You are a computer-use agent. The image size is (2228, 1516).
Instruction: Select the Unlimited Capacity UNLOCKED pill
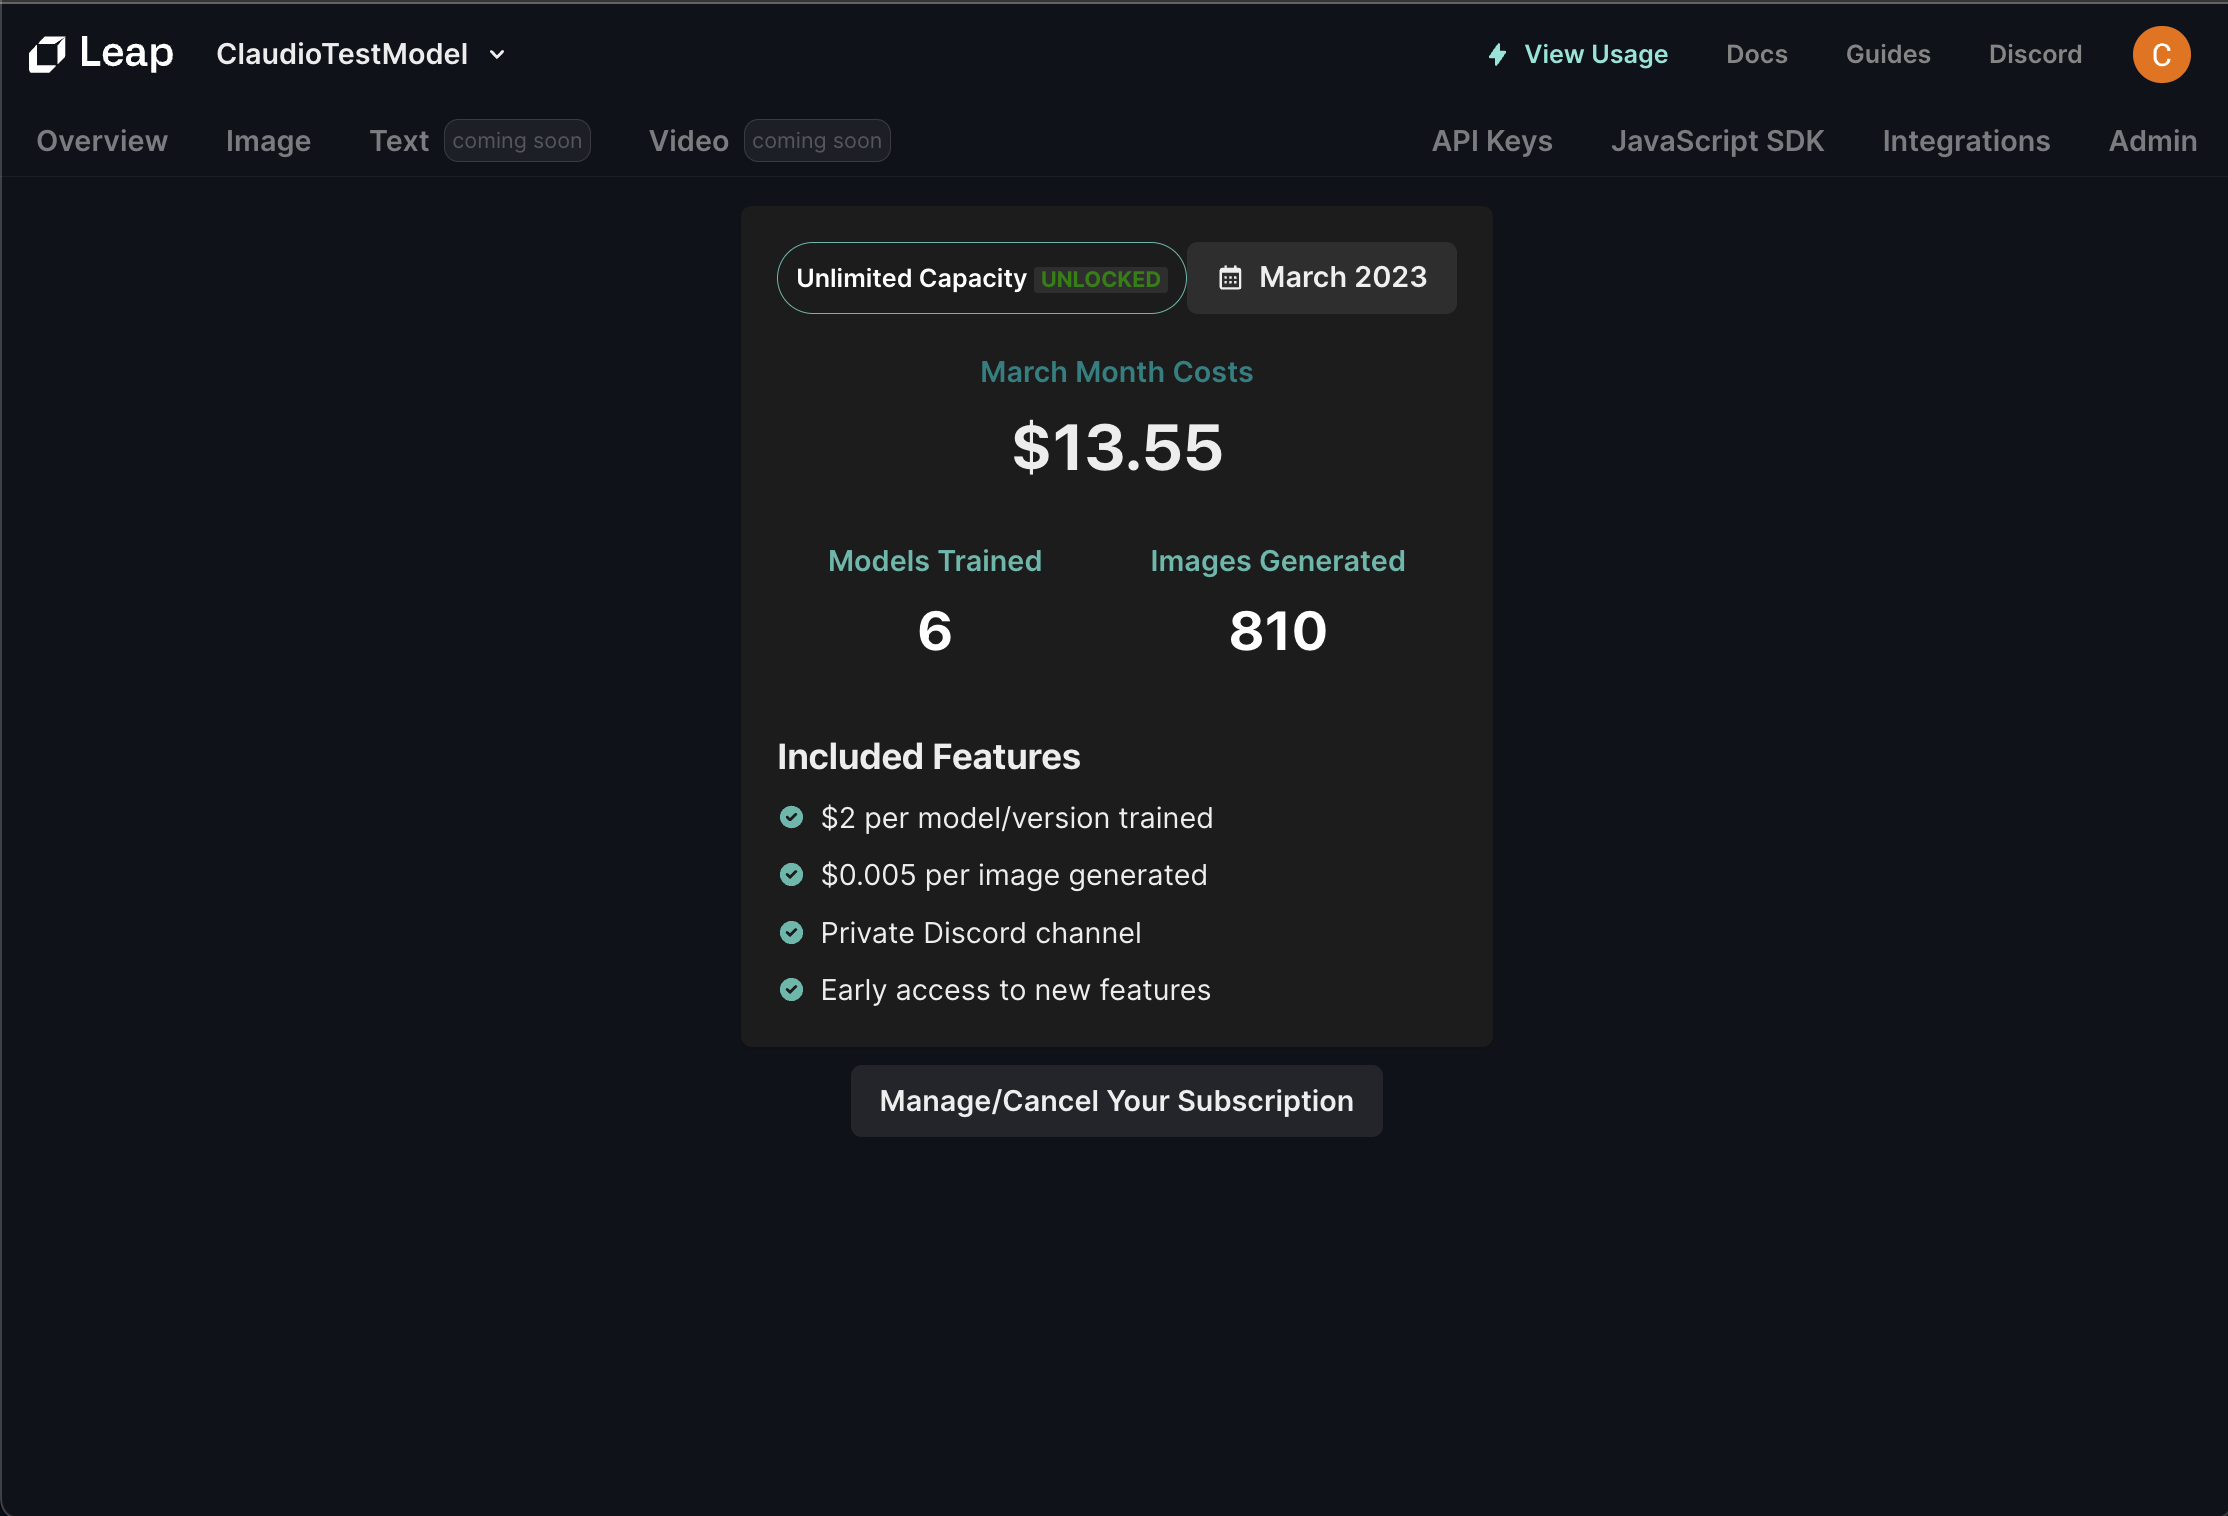980,278
